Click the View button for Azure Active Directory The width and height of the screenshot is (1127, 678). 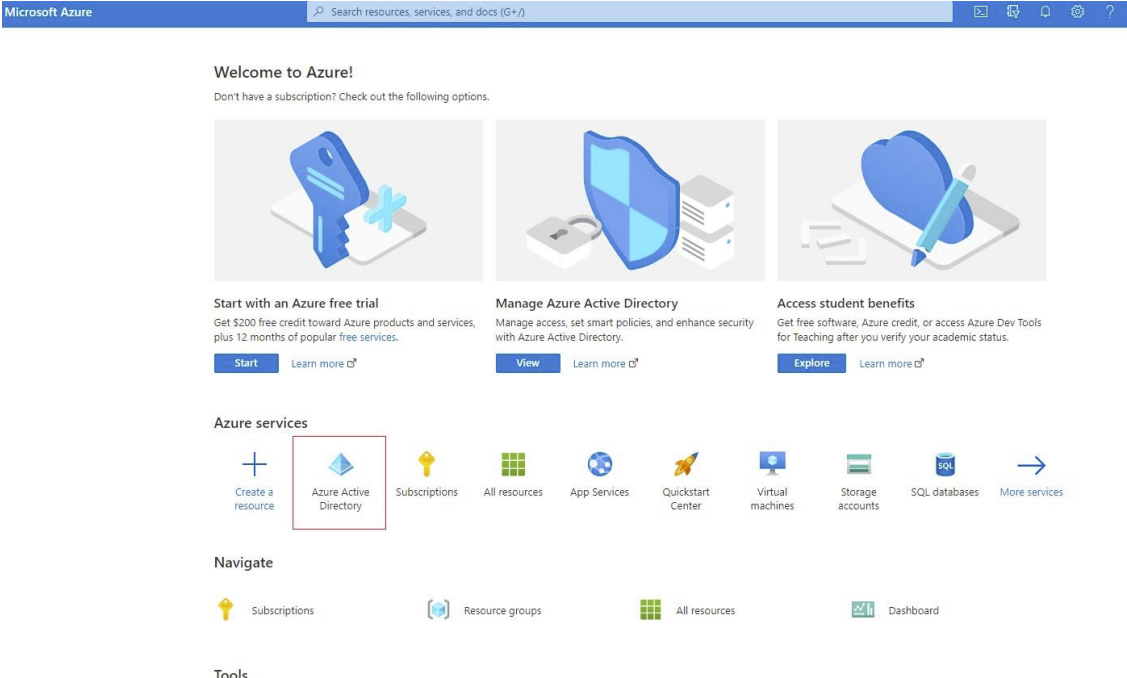(x=528, y=363)
